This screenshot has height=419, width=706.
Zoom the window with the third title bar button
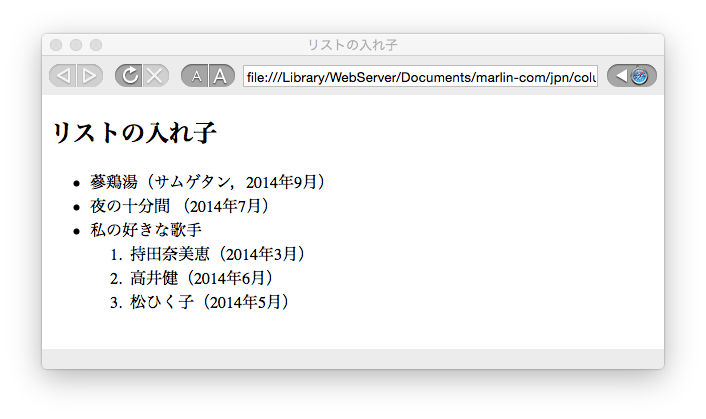pos(96,45)
